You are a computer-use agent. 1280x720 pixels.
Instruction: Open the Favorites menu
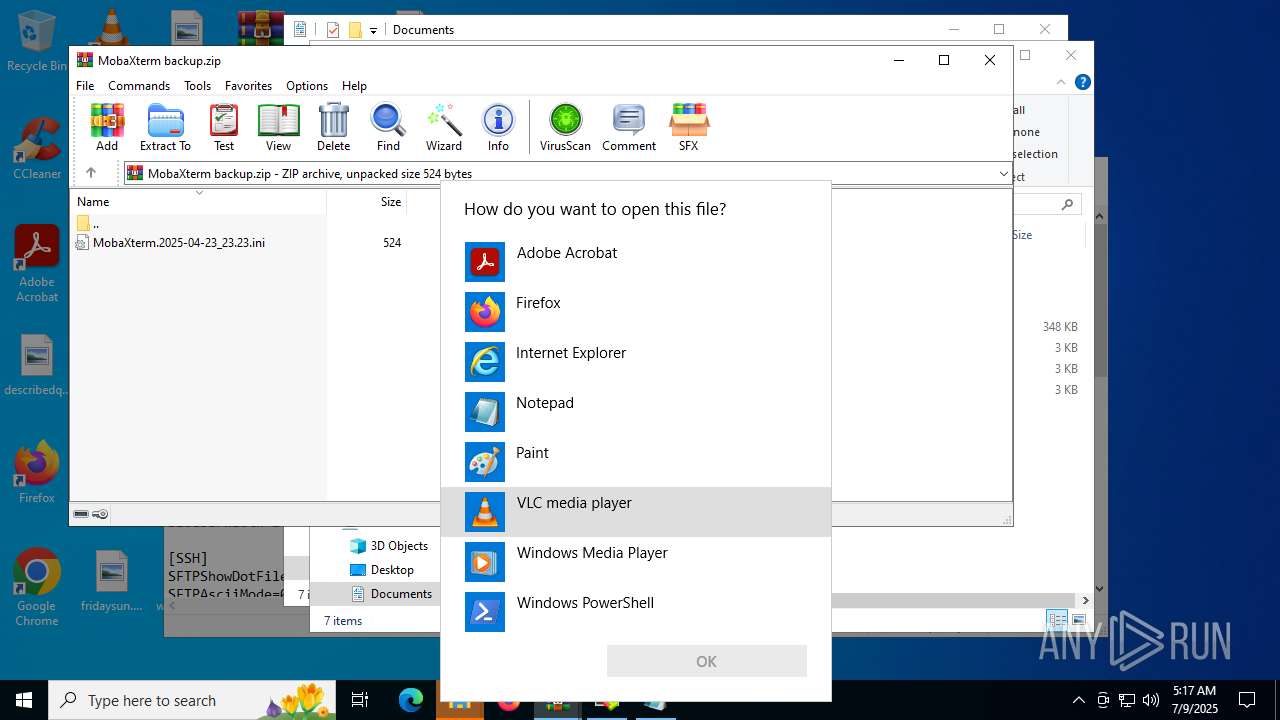click(x=248, y=86)
